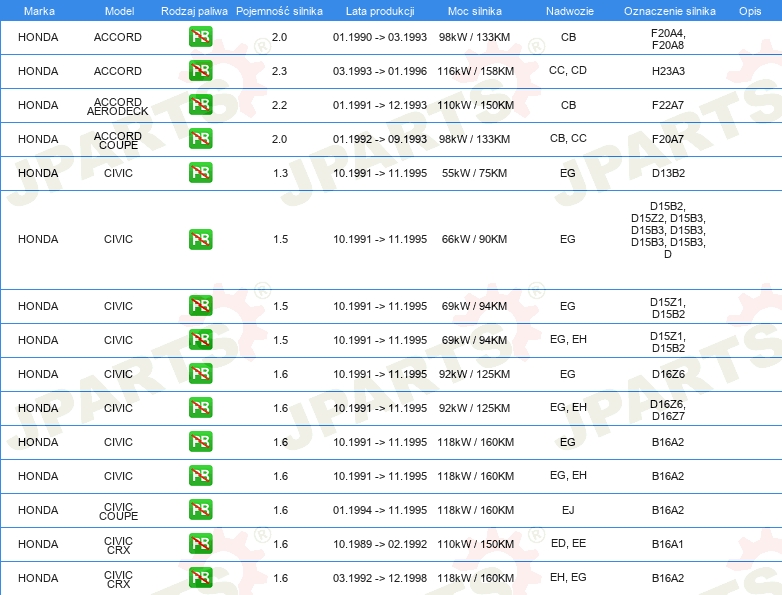This screenshot has width=782, height=595.
Task: Click date range 01.1994 -> 11.1995
Action: coord(380,510)
